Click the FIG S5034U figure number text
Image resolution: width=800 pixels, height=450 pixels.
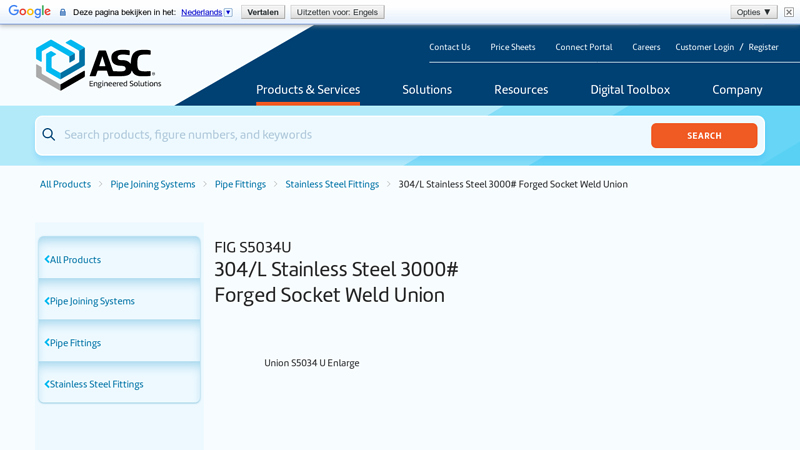[x=253, y=247]
